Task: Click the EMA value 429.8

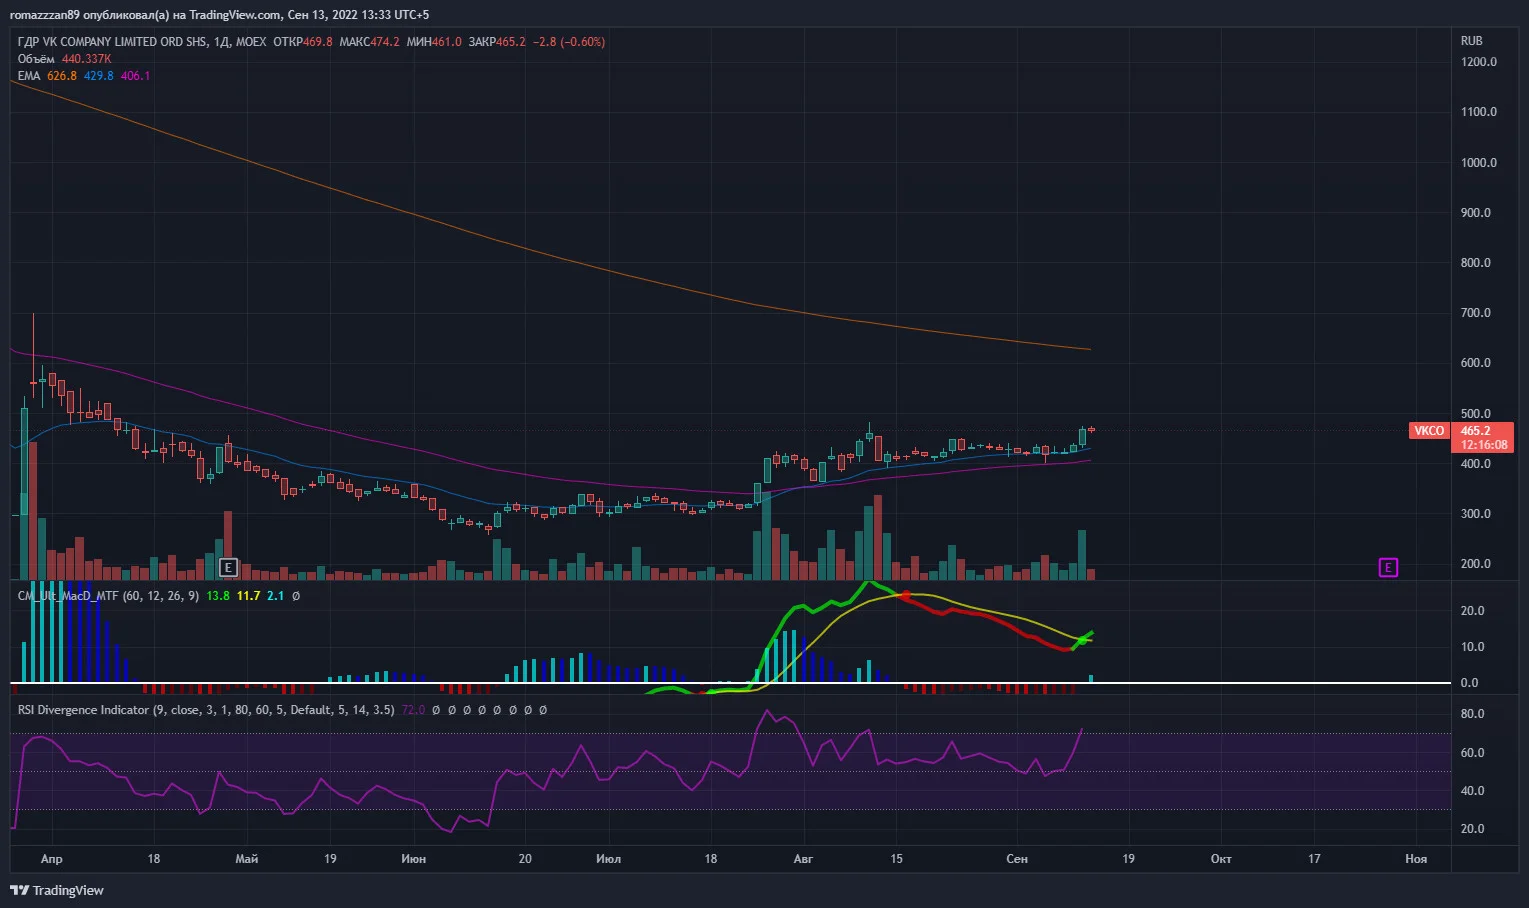Action: [99, 76]
